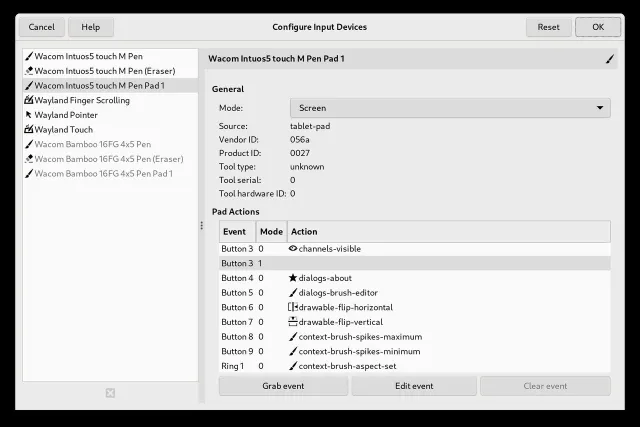This screenshot has height=427, width=640.
Task: Click the Tool type value unknown
Action: [x=307, y=167]
